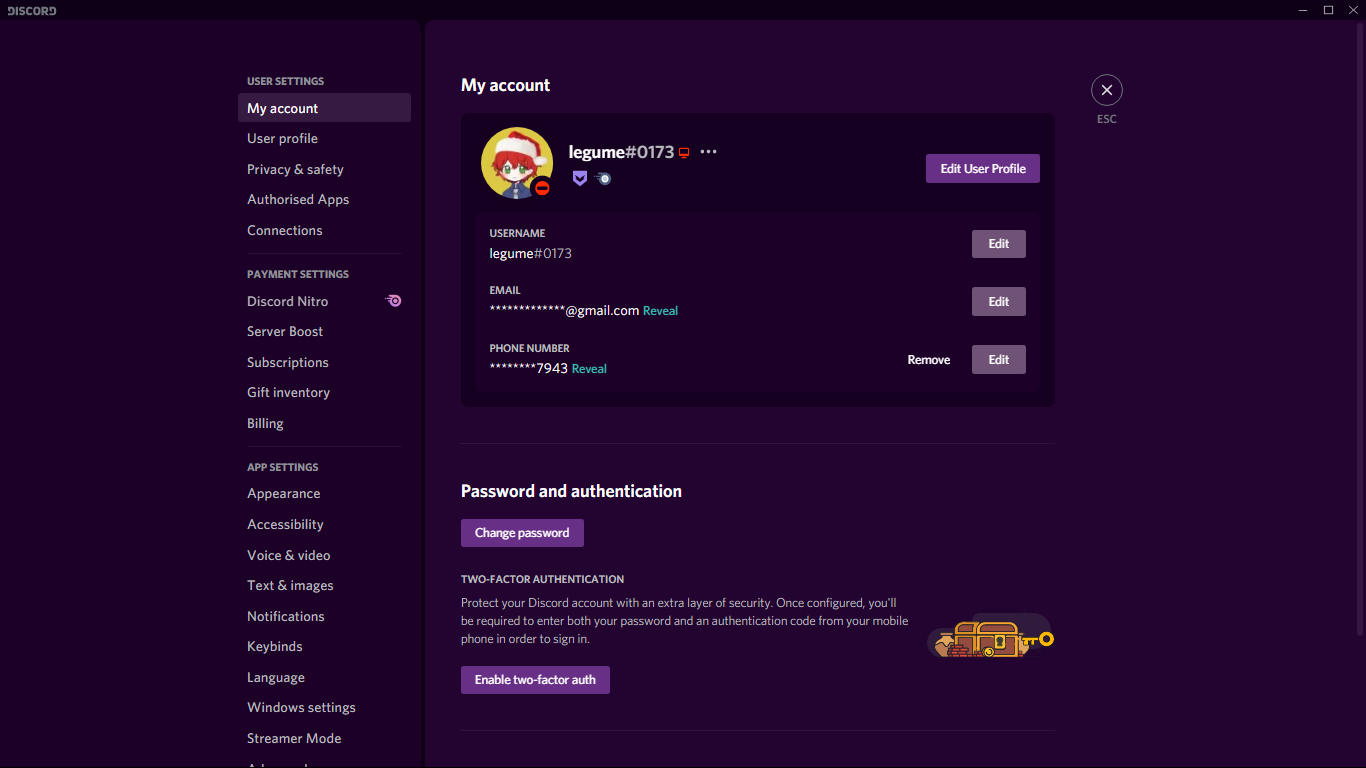This screenshot has height=768, width=1366.
Task: Click Edit button for email
Action: coord(998,302)
